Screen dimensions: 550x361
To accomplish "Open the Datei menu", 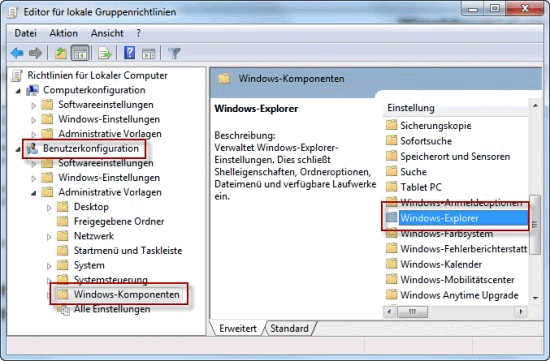I will pos(26,33).
